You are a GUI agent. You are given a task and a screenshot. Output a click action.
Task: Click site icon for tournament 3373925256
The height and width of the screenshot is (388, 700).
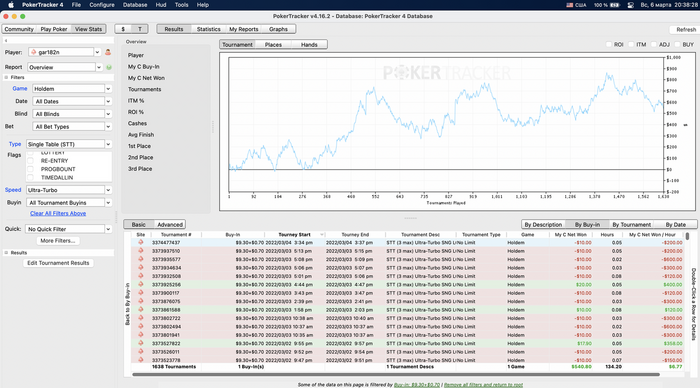141,284
